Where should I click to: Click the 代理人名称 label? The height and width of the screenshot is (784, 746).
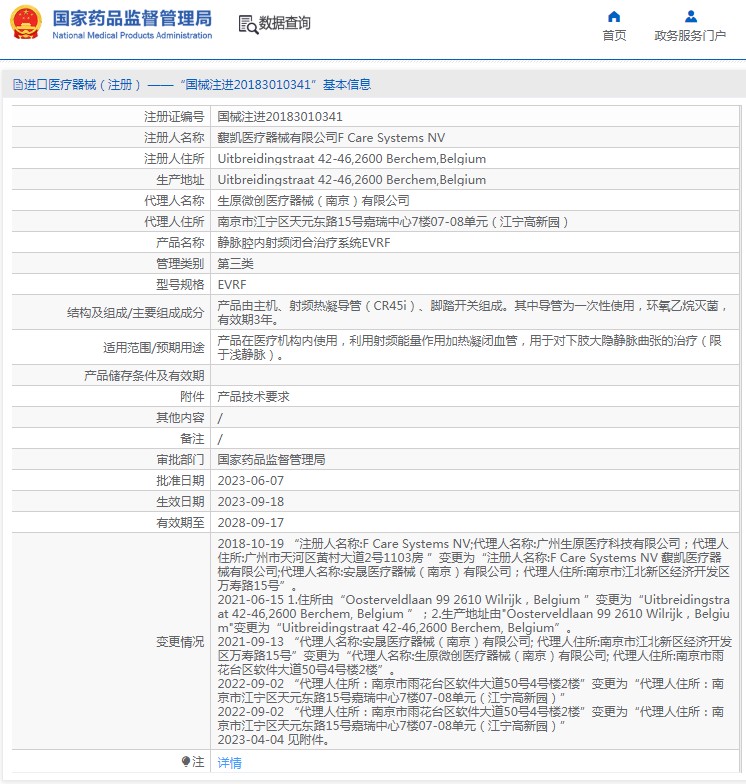(174, 200)
